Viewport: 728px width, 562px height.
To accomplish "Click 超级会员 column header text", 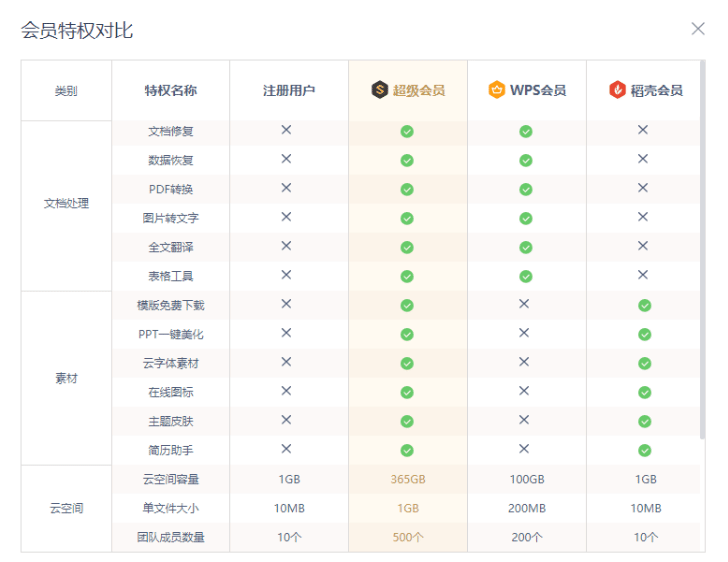I will (419, 90).
